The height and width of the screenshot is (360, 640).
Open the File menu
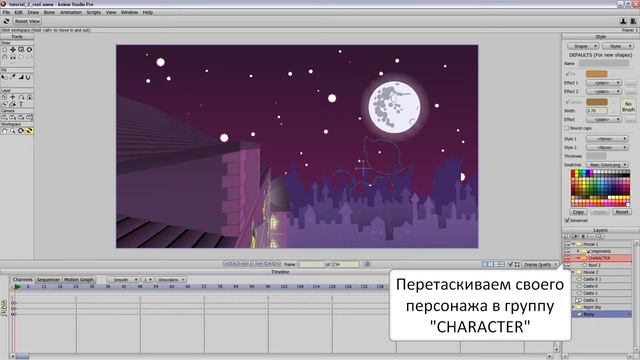pyautogui.click(x=6, y=12)
